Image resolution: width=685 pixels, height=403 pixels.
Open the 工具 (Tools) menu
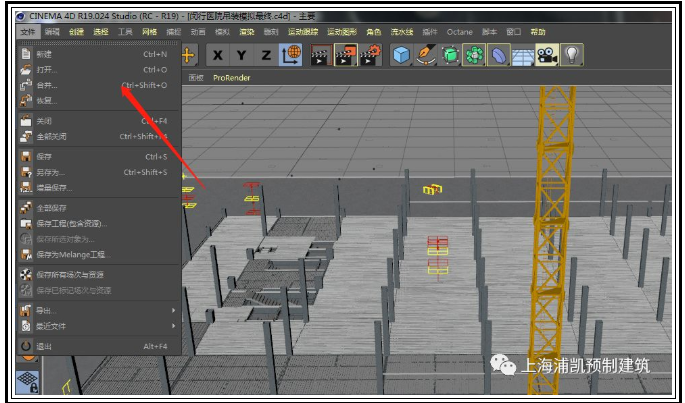[125, 32]
